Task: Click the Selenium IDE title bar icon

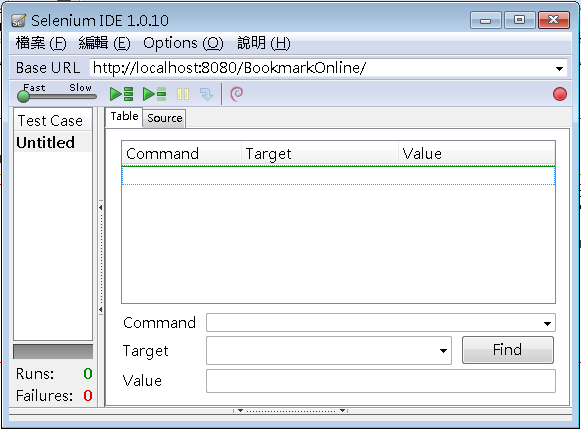Action: pyautogui.click(x=19, y=21)
